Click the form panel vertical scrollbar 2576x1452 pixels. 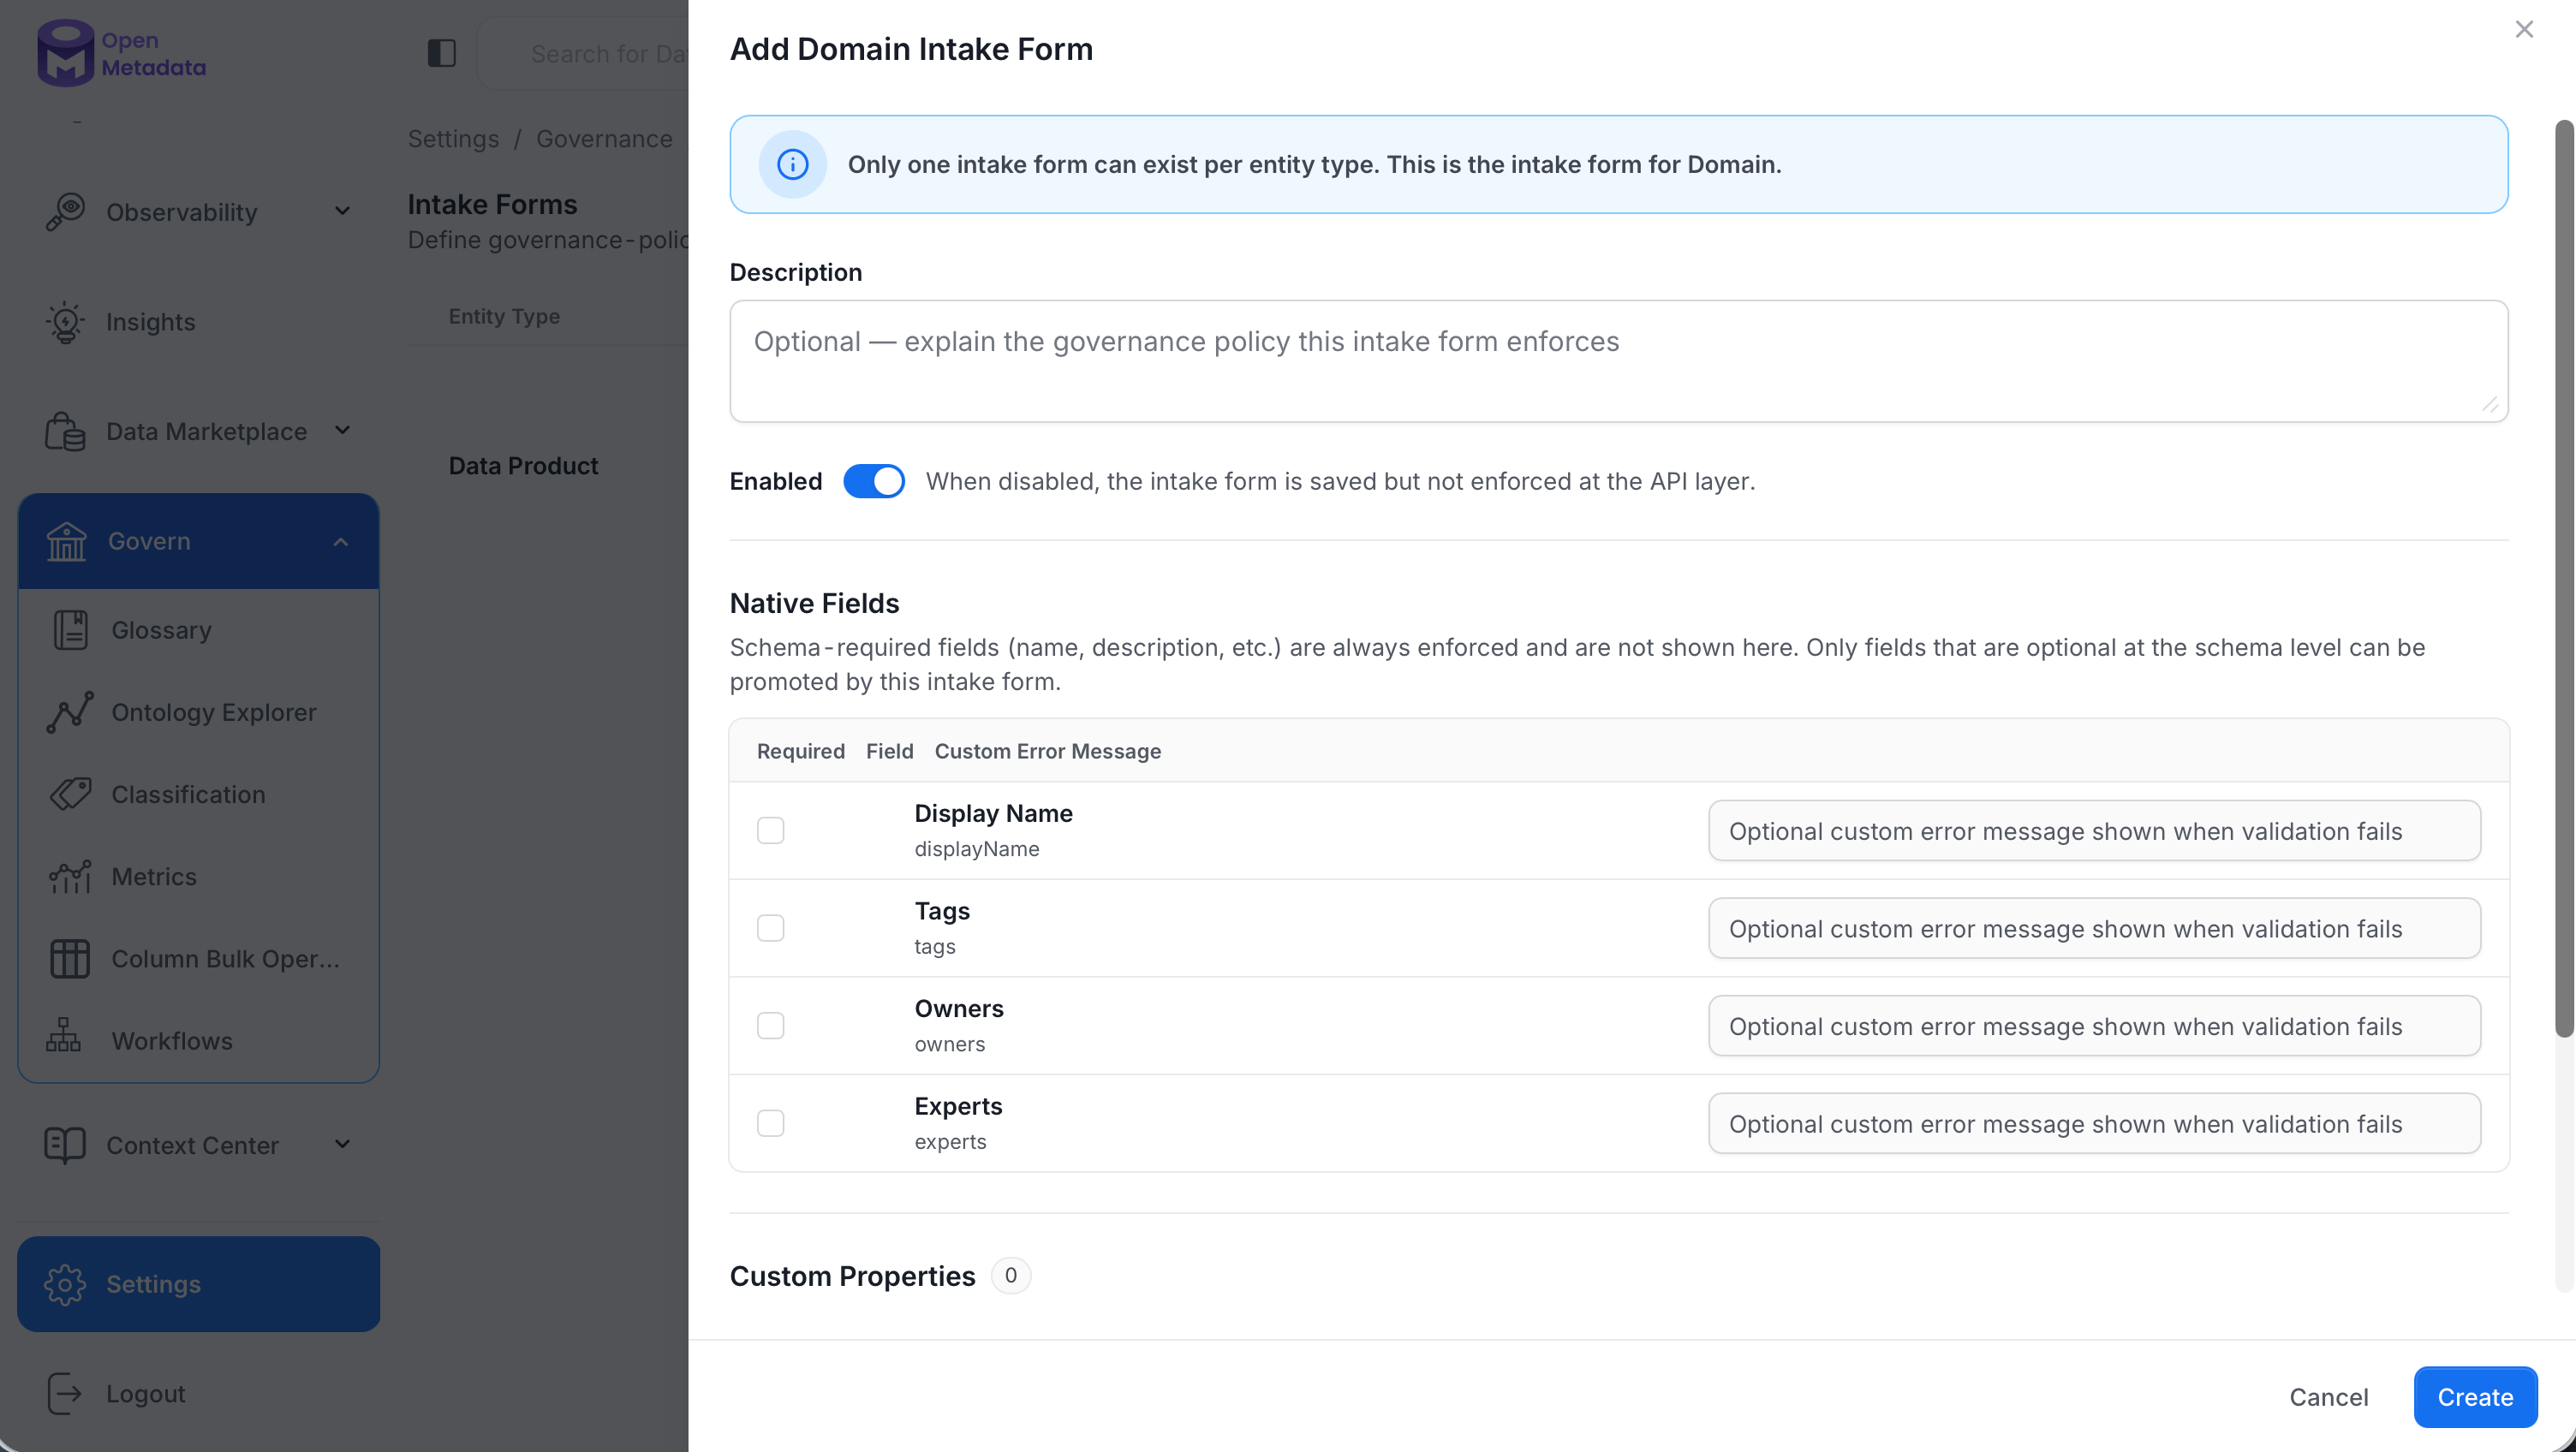[x=2564, y=580]
